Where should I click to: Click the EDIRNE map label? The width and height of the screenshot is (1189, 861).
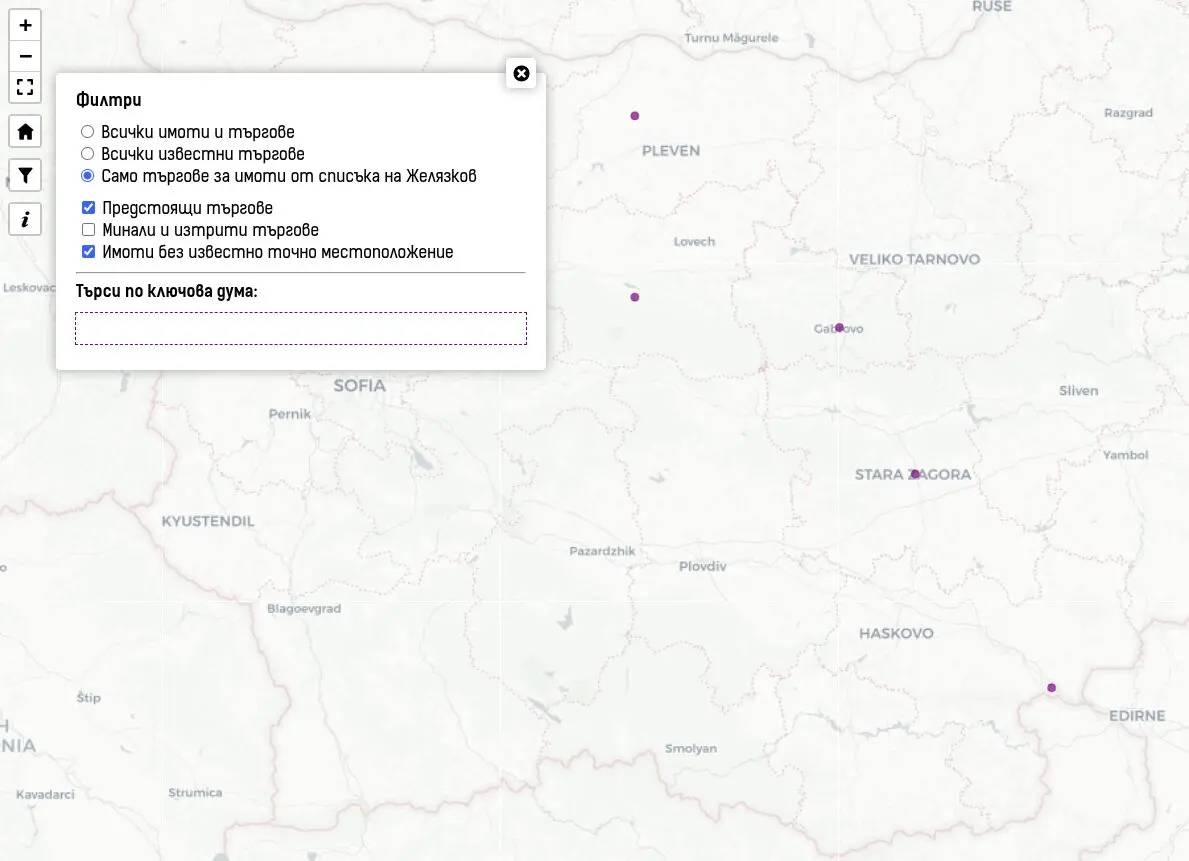tap(1137, 716)
